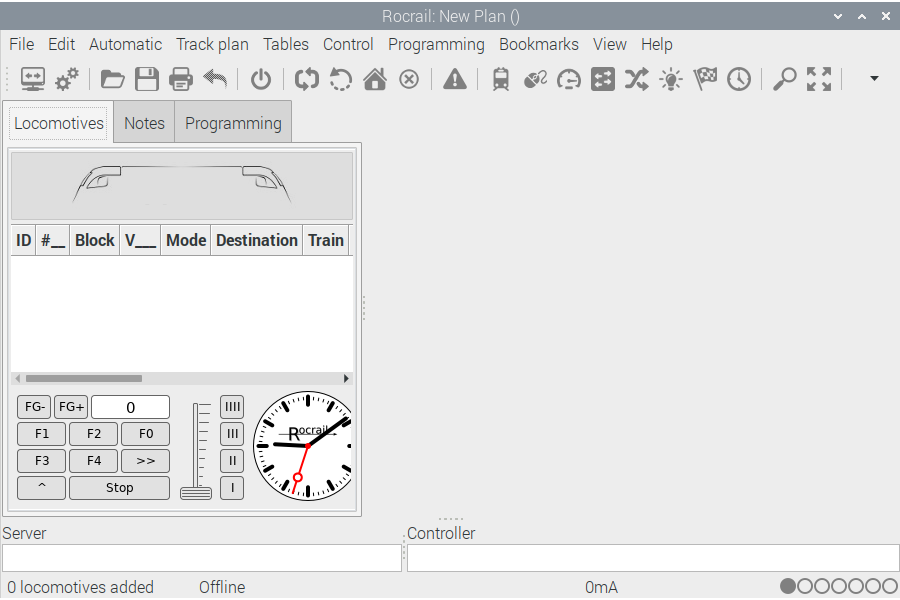
Task: Click the FG+ function group button
Action: (71, 407)
